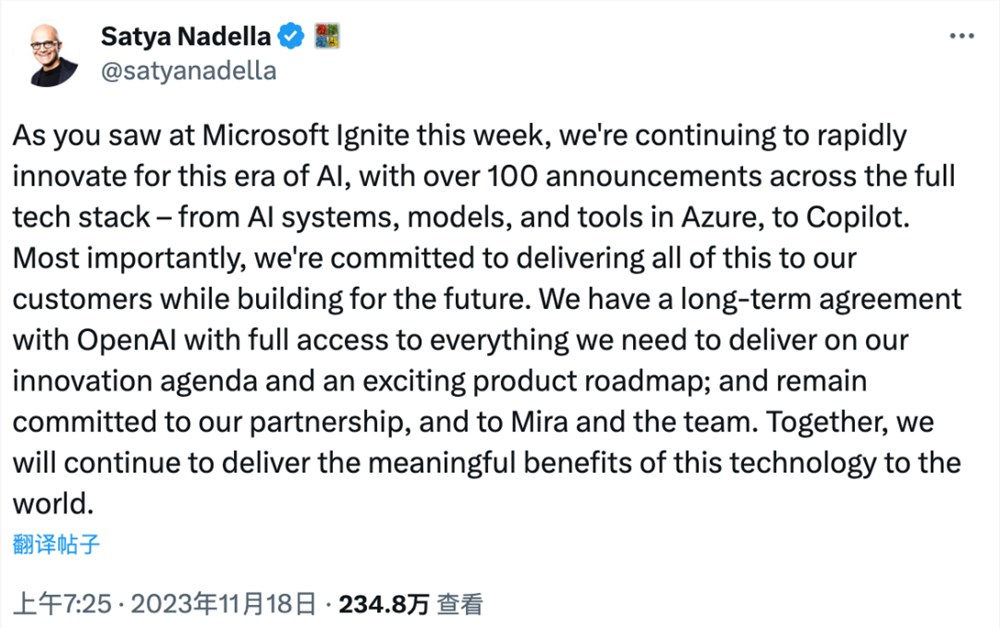Click the 2023年11月18日 post date

pos(223,603)
